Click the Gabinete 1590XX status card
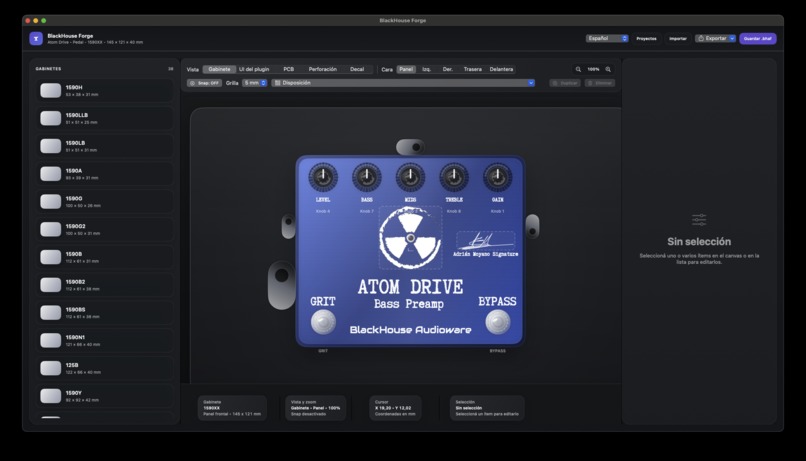 coord(232,408)
